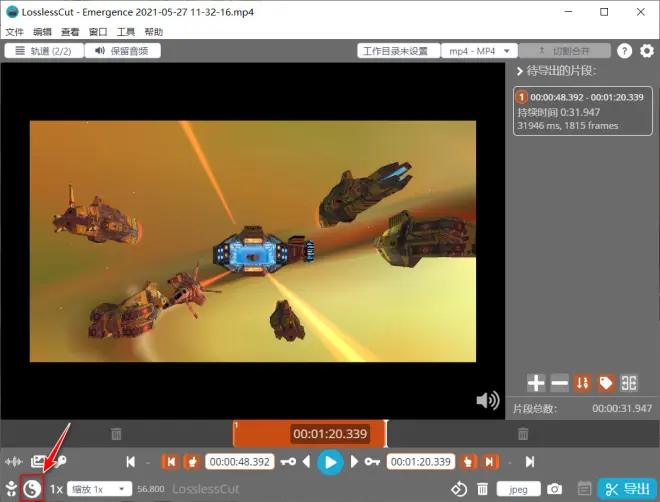This screenshot has height=502, width=660.
Task: Click the yin-yang invert segments icon
Action: point(32,489)
